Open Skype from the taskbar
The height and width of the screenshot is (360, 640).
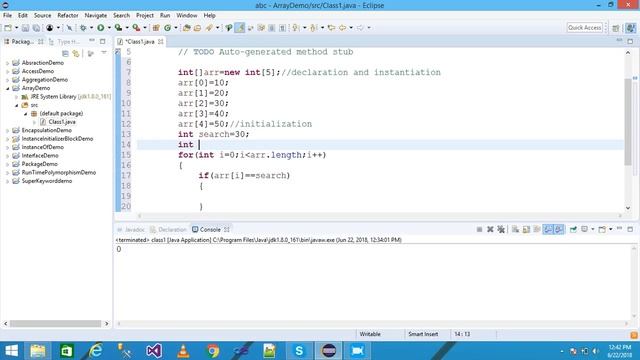pos(299,351)
